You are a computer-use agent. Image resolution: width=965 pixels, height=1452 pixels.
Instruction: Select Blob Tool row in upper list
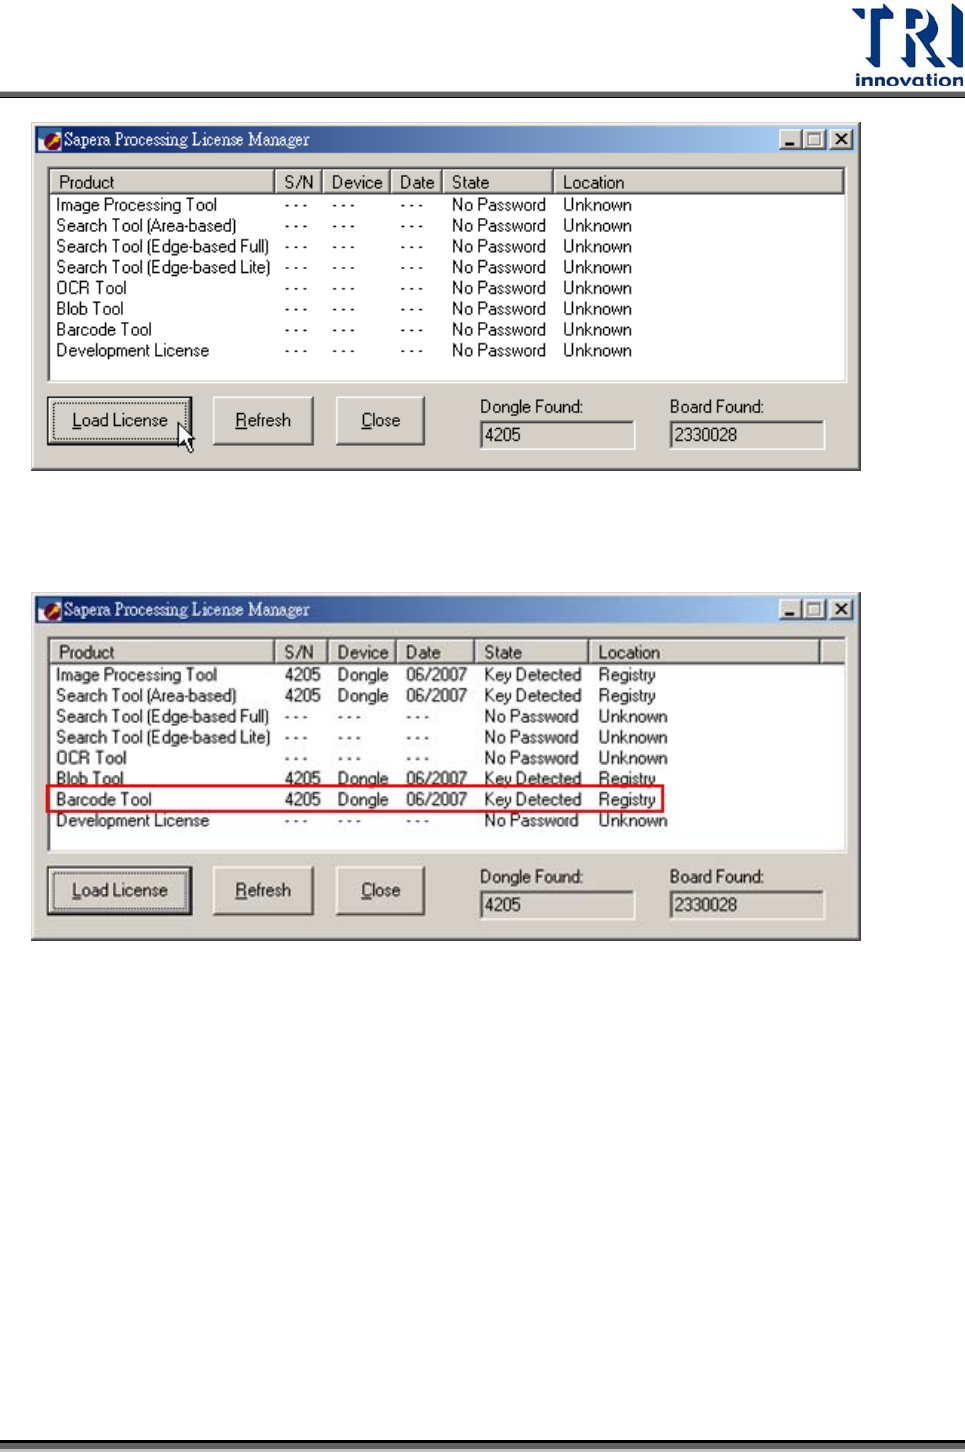[x=447, y=309]
